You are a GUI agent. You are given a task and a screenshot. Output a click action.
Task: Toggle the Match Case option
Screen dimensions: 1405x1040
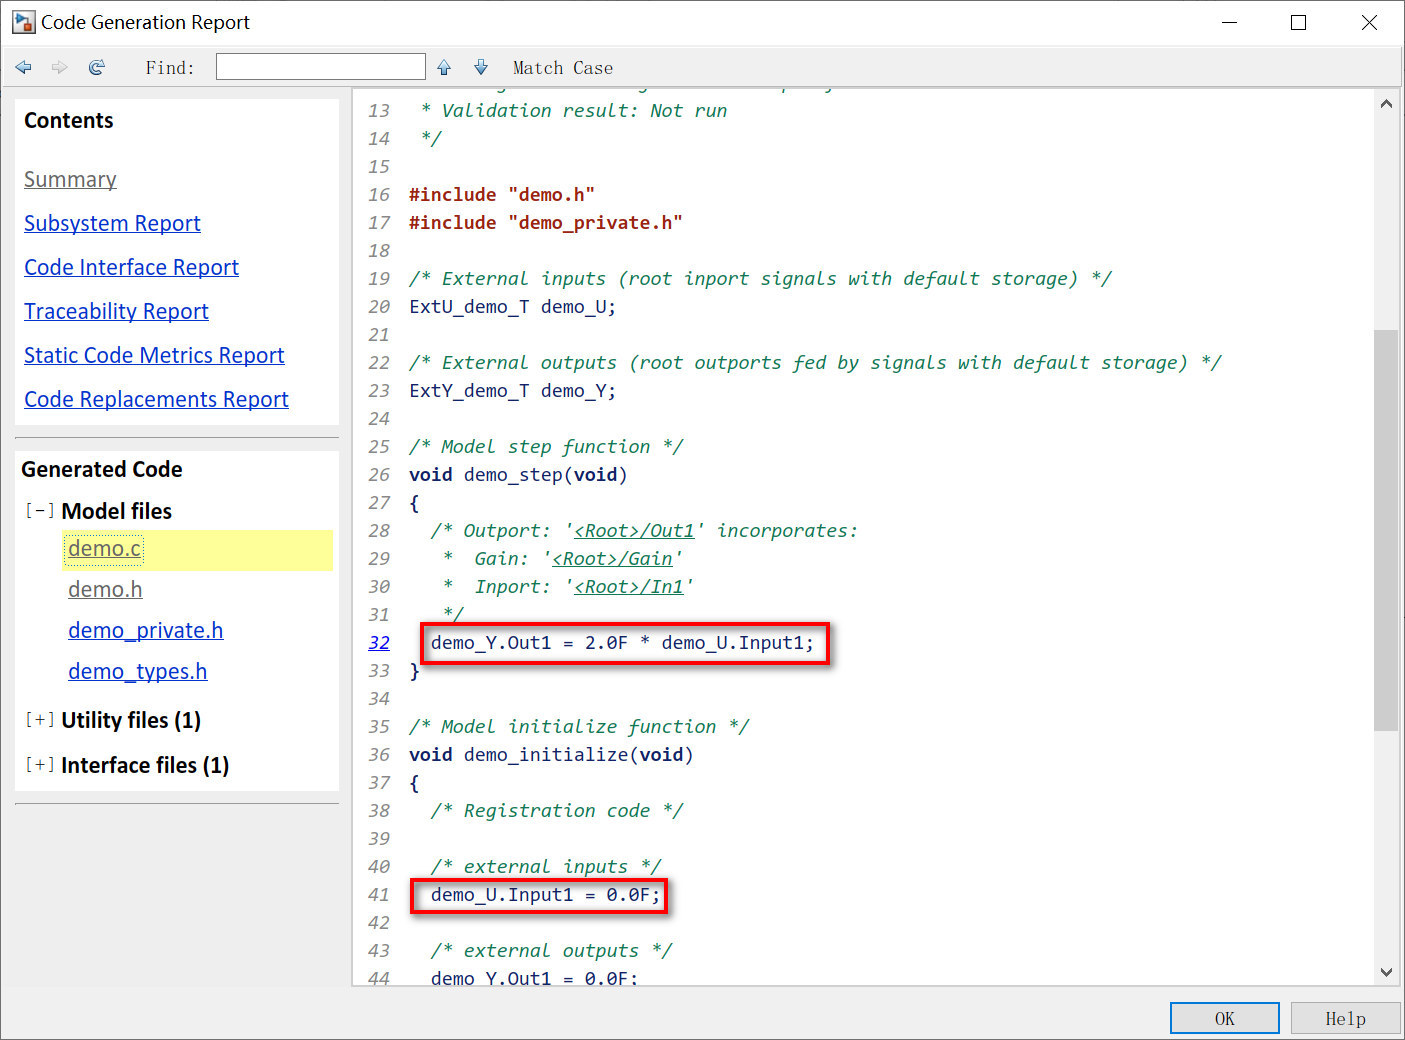563,68
